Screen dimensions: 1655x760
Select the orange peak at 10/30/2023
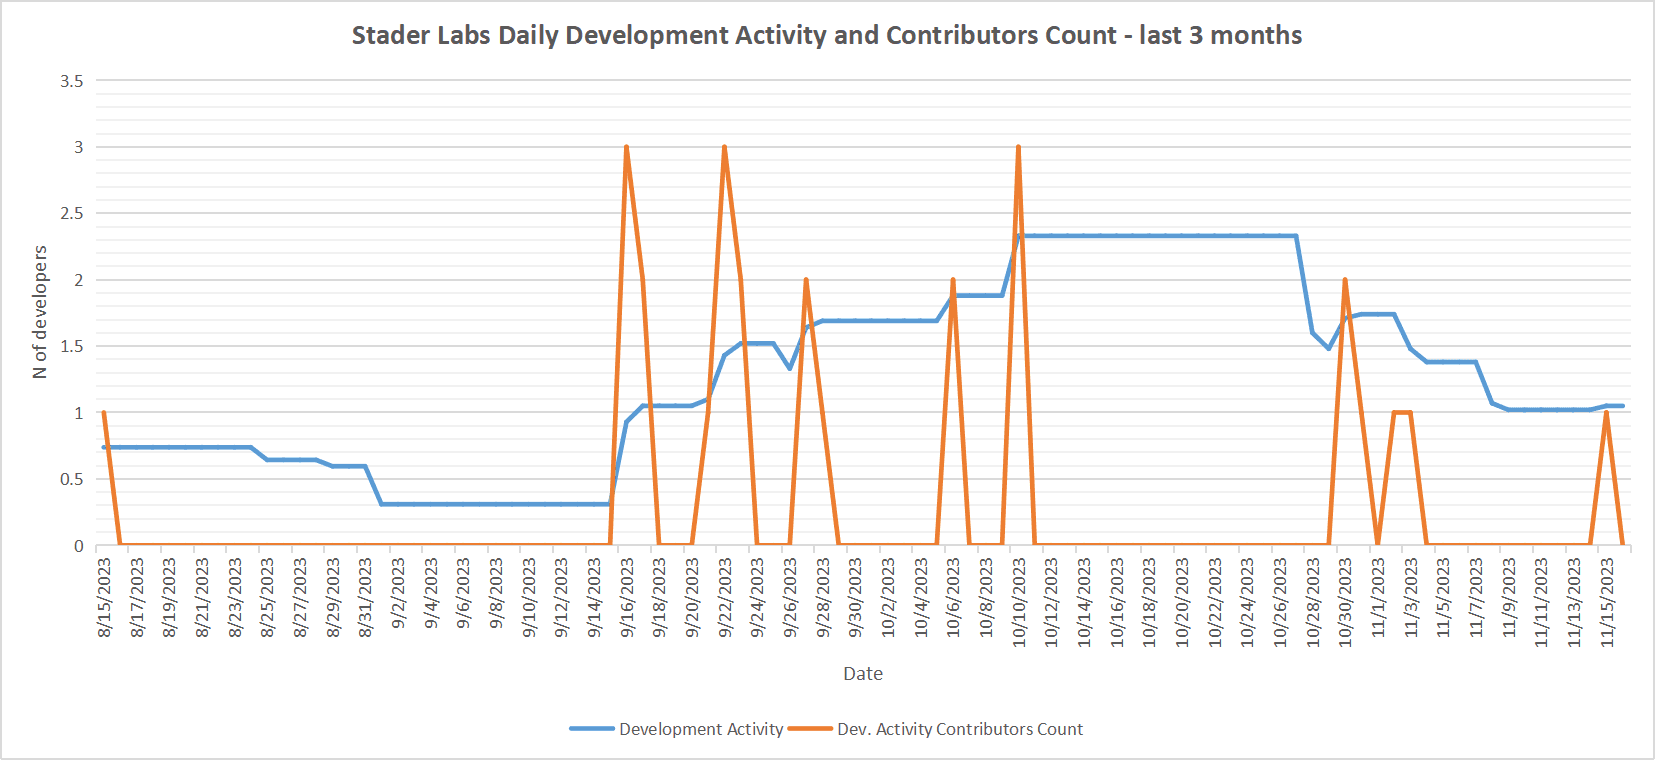[x=1345, y=281]
